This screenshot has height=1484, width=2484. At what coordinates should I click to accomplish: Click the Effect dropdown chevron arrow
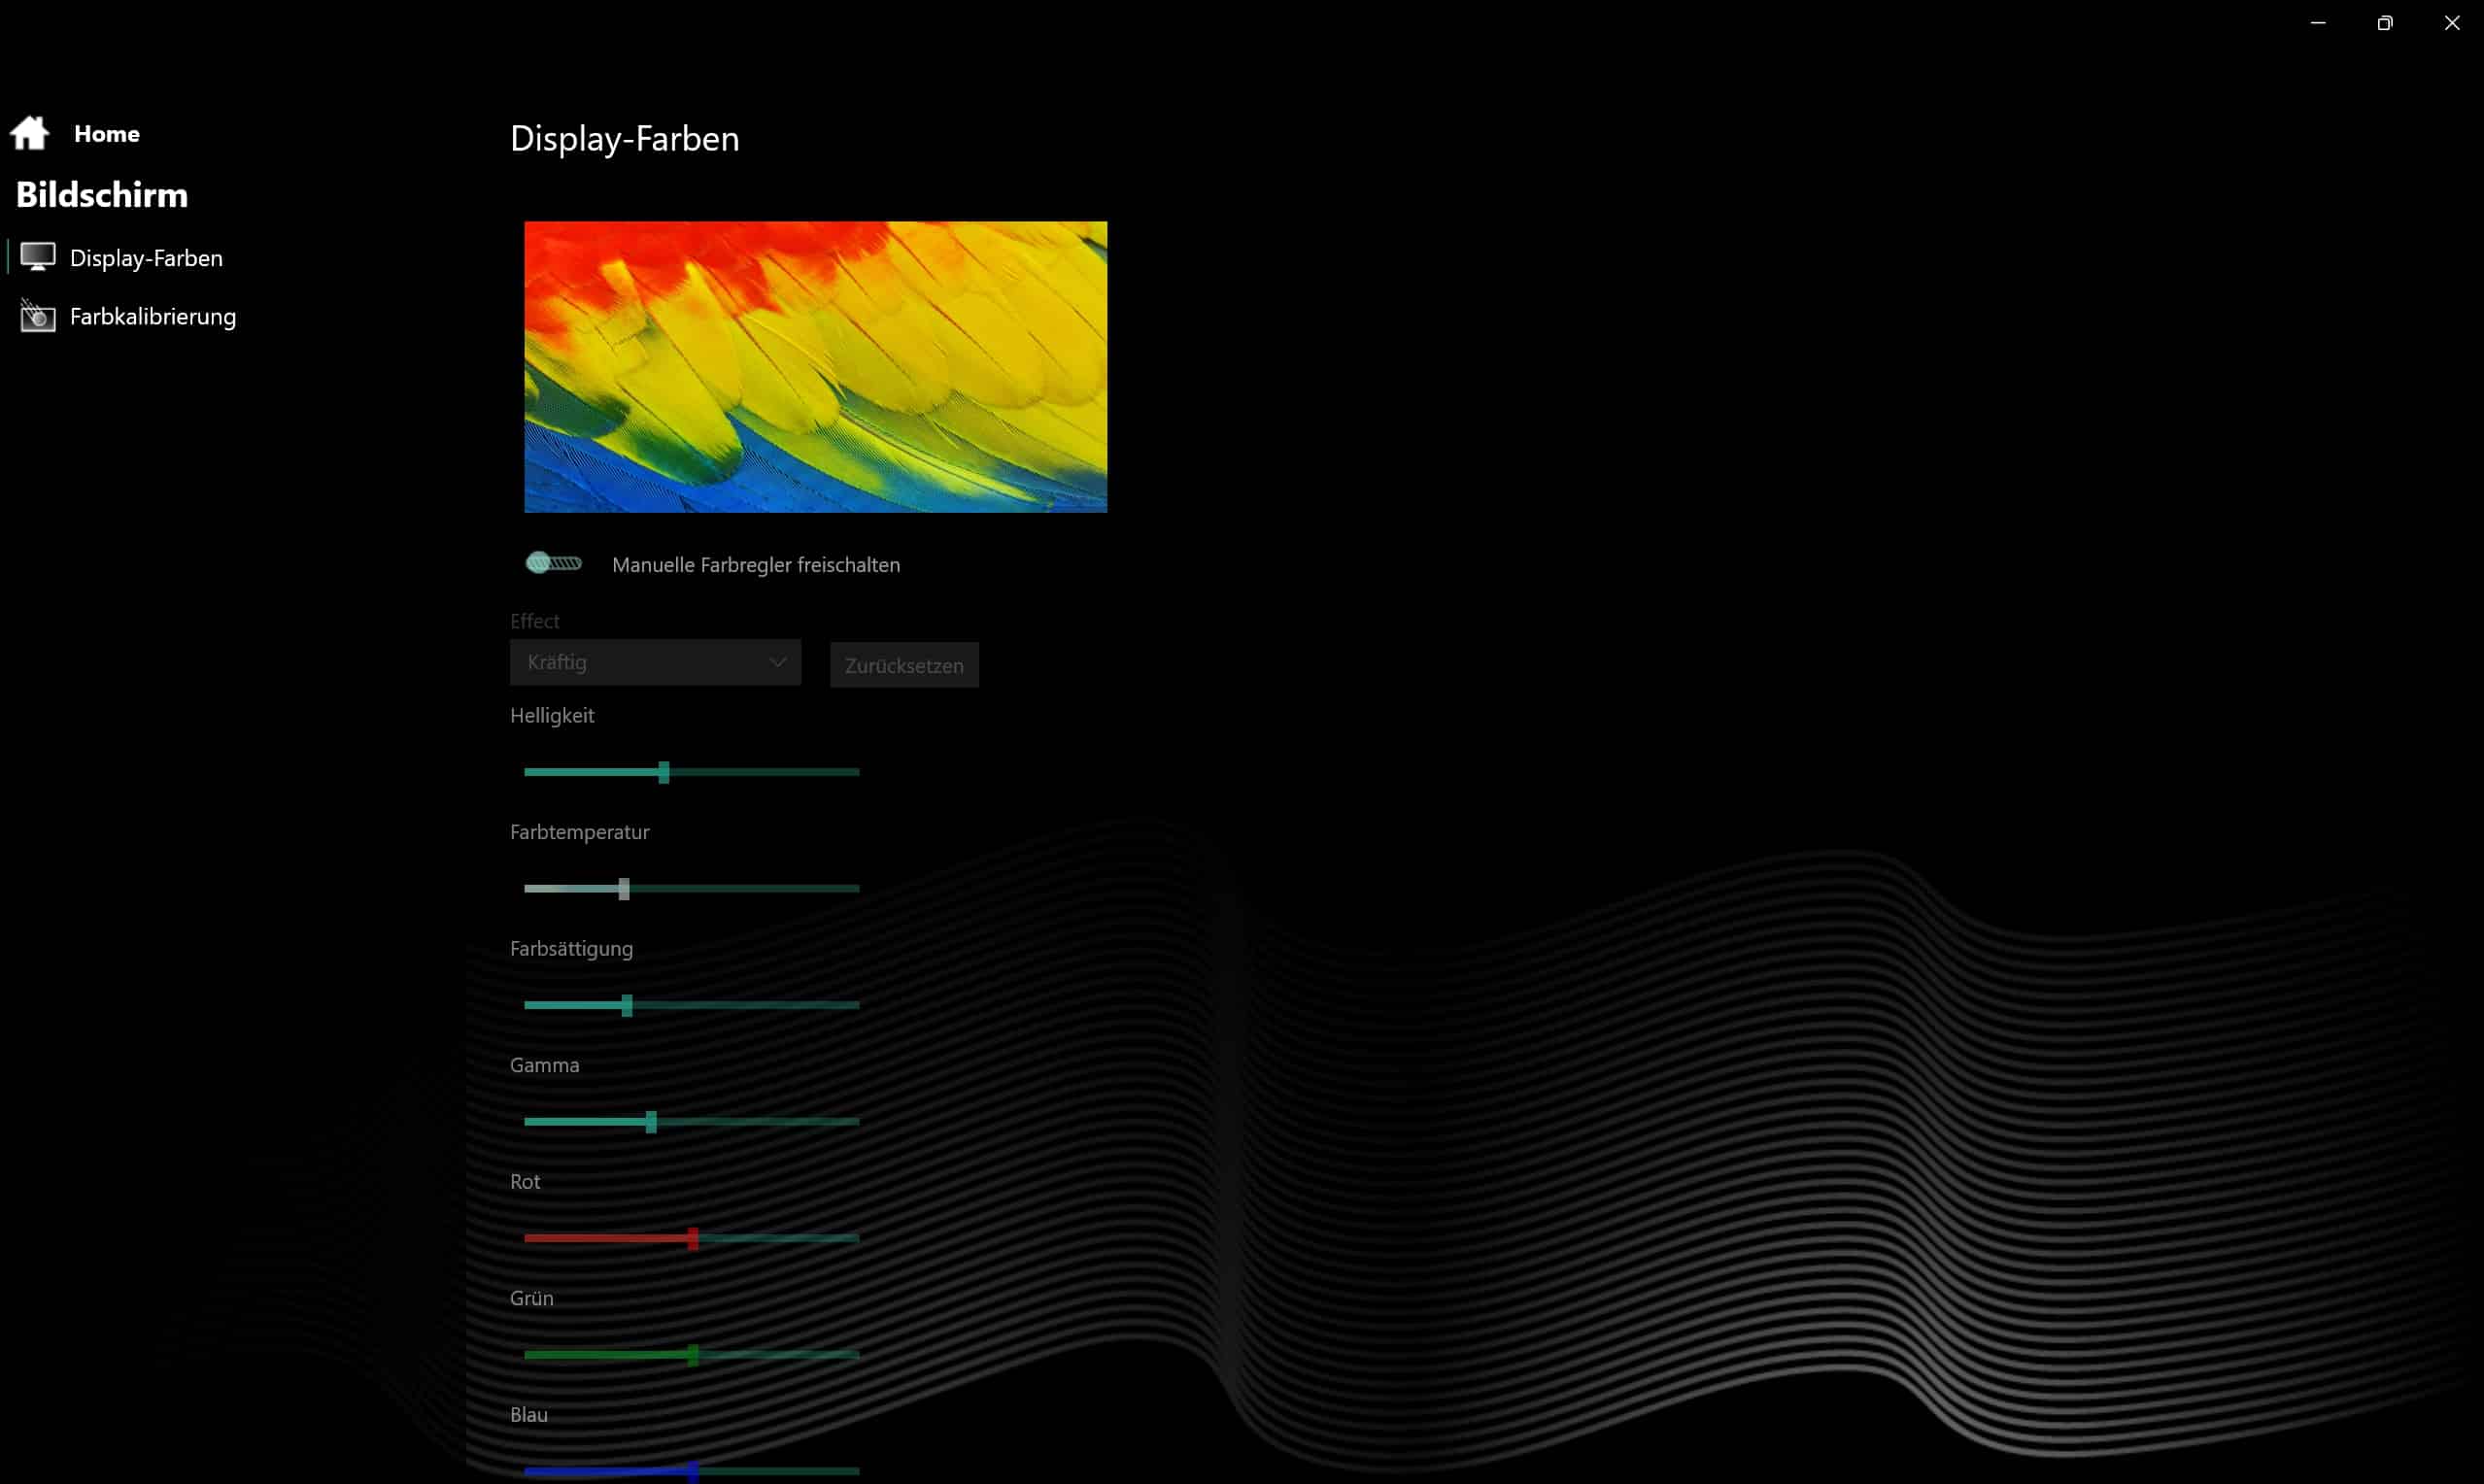[777, 662]
